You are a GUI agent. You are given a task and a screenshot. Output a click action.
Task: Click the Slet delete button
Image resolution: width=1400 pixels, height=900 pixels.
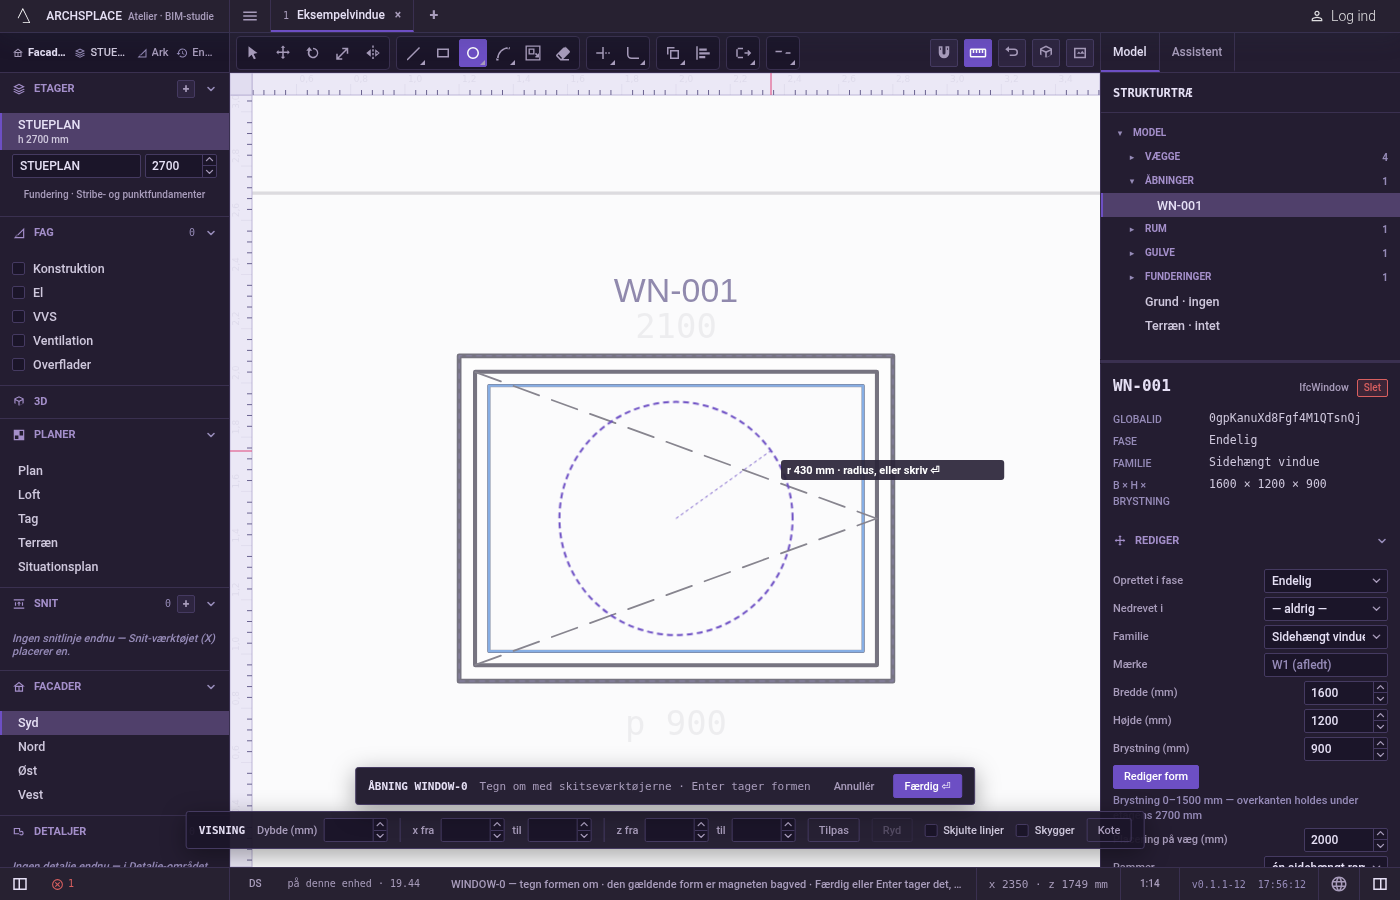click(x=1372, y=388)
